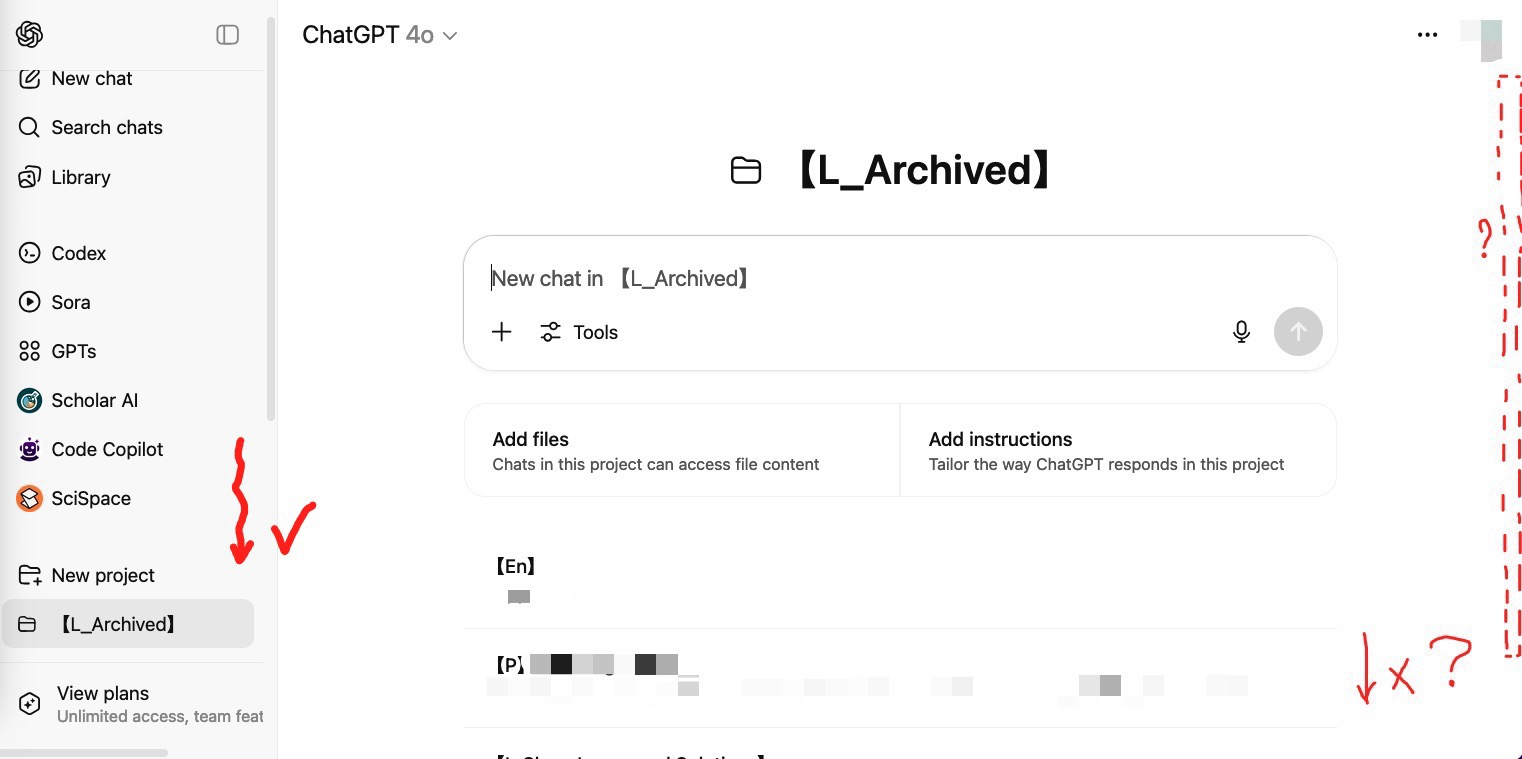Select the 【L_Archived】 project in the sidebar
Image resolution: width=1522 pixels, height=759 pixels.
click(128, 624)
